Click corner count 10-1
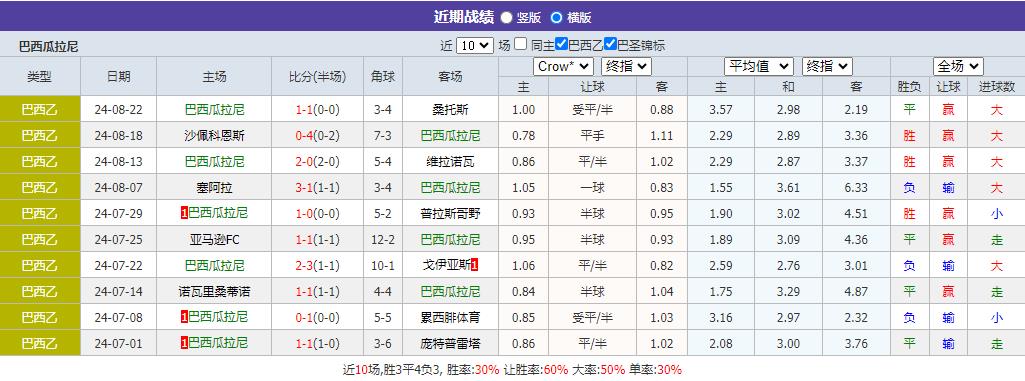The image size is (1025, 381). (x=383, y=265)
